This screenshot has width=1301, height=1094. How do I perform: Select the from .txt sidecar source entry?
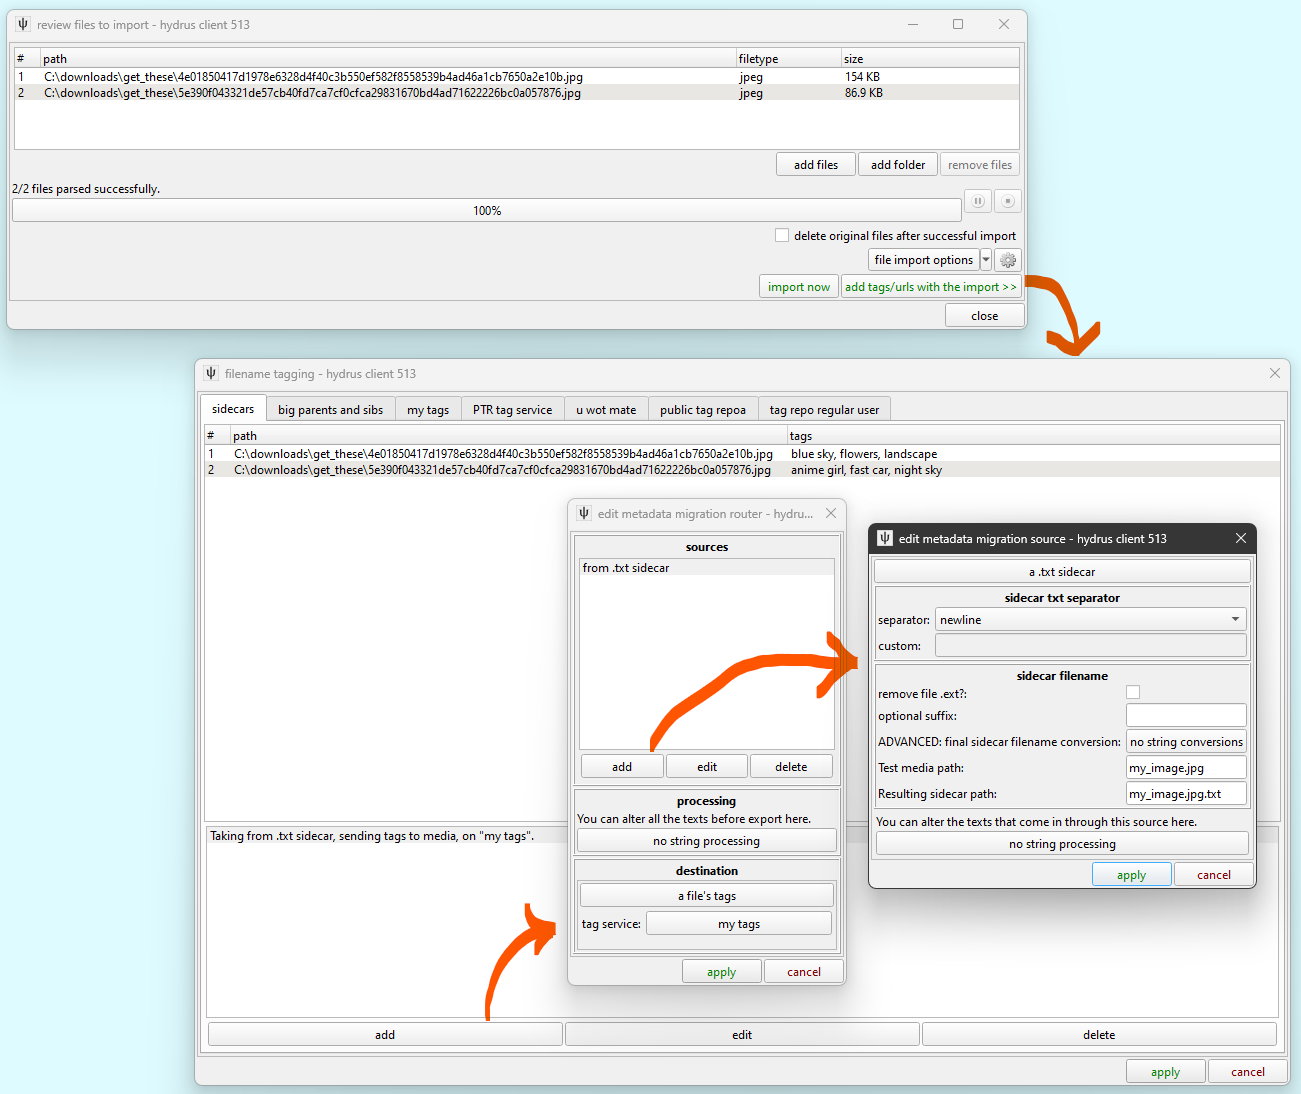[706, 568]
